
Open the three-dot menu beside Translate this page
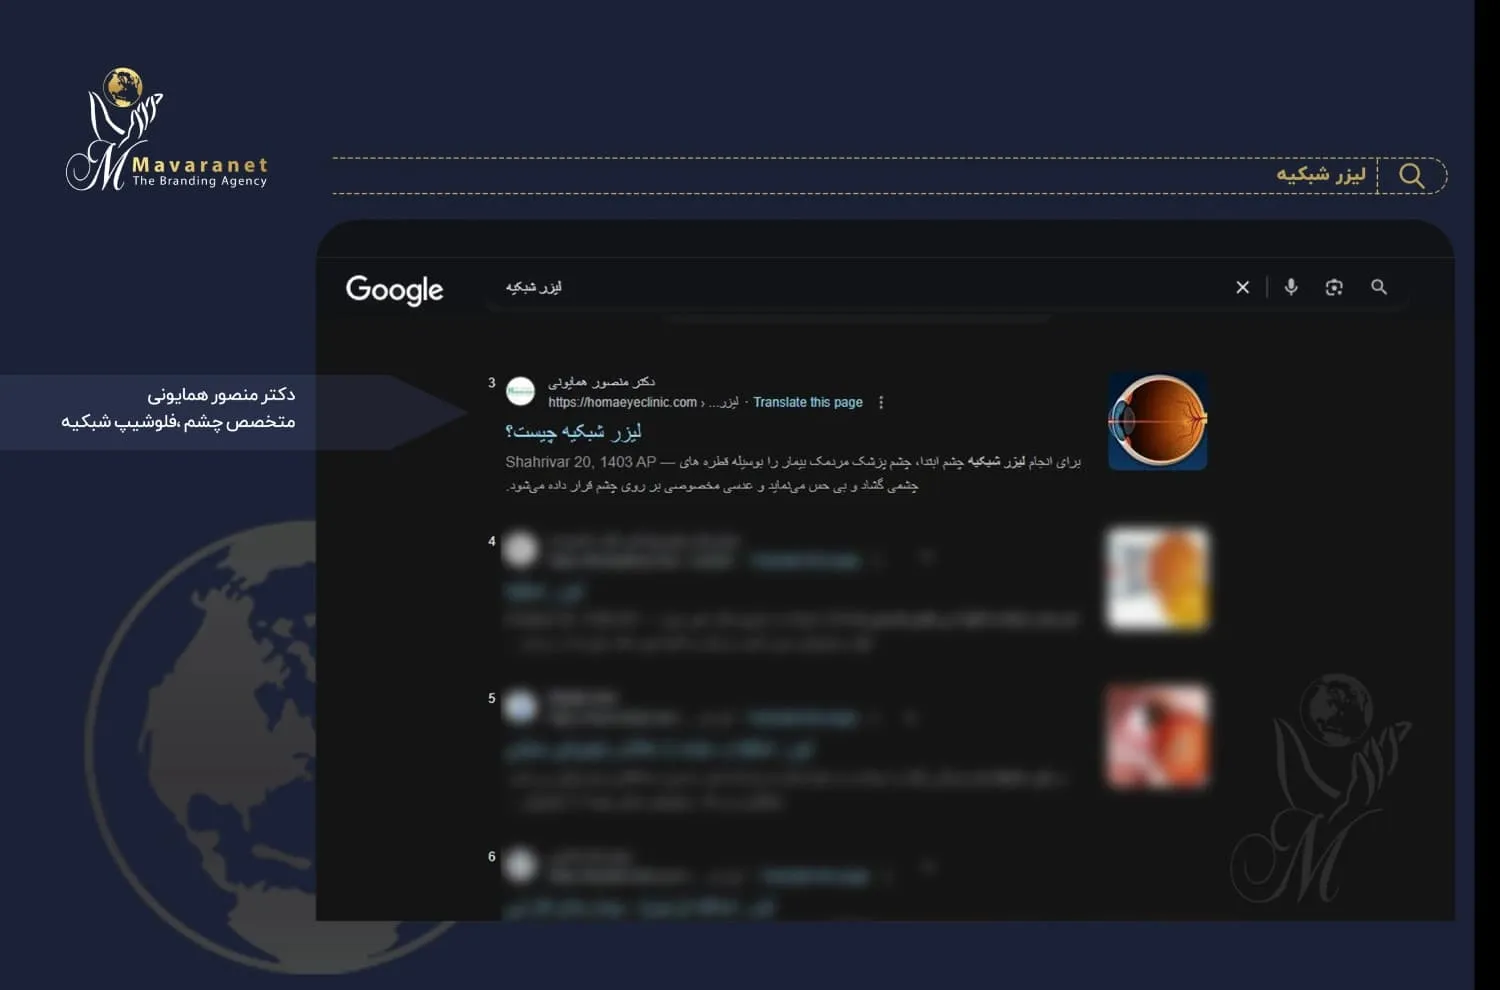click(x=881, y=403)
